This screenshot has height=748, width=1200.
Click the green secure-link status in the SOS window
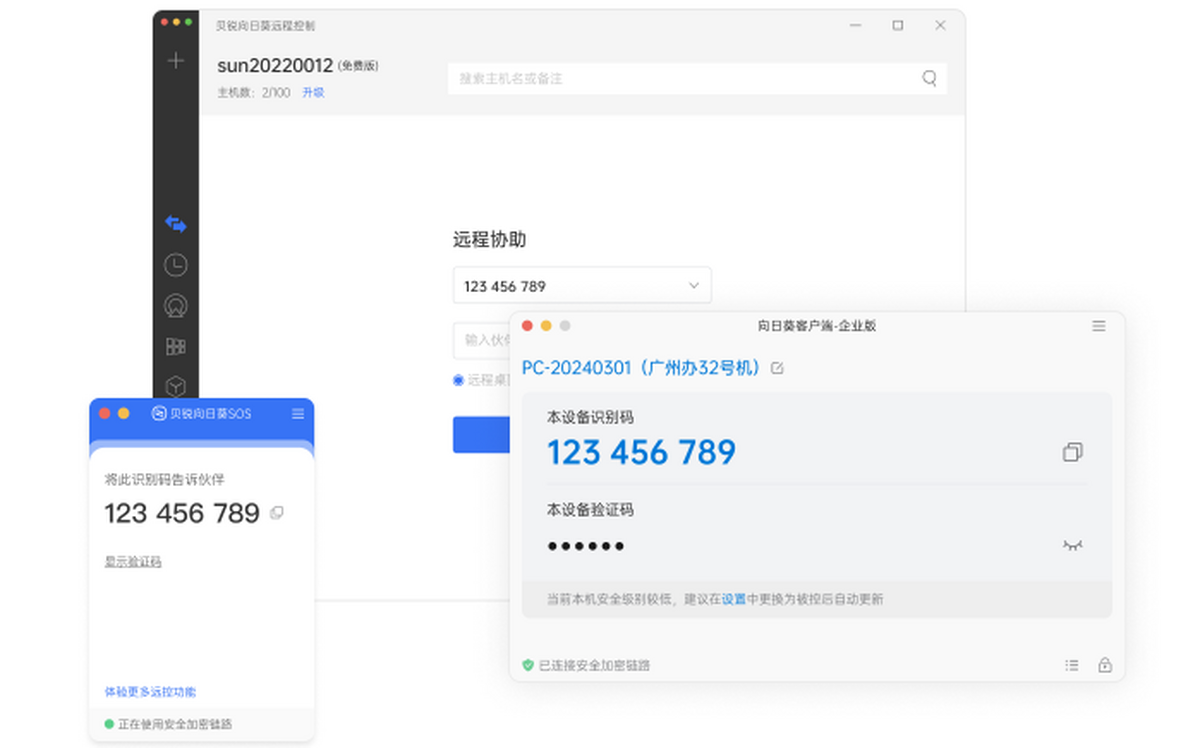[168, 723]
